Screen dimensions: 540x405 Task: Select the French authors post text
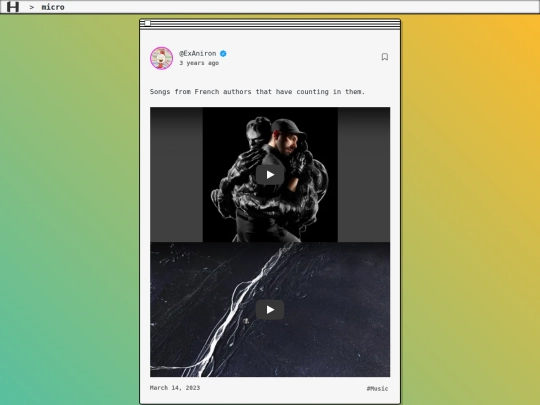tap(257, 92)
